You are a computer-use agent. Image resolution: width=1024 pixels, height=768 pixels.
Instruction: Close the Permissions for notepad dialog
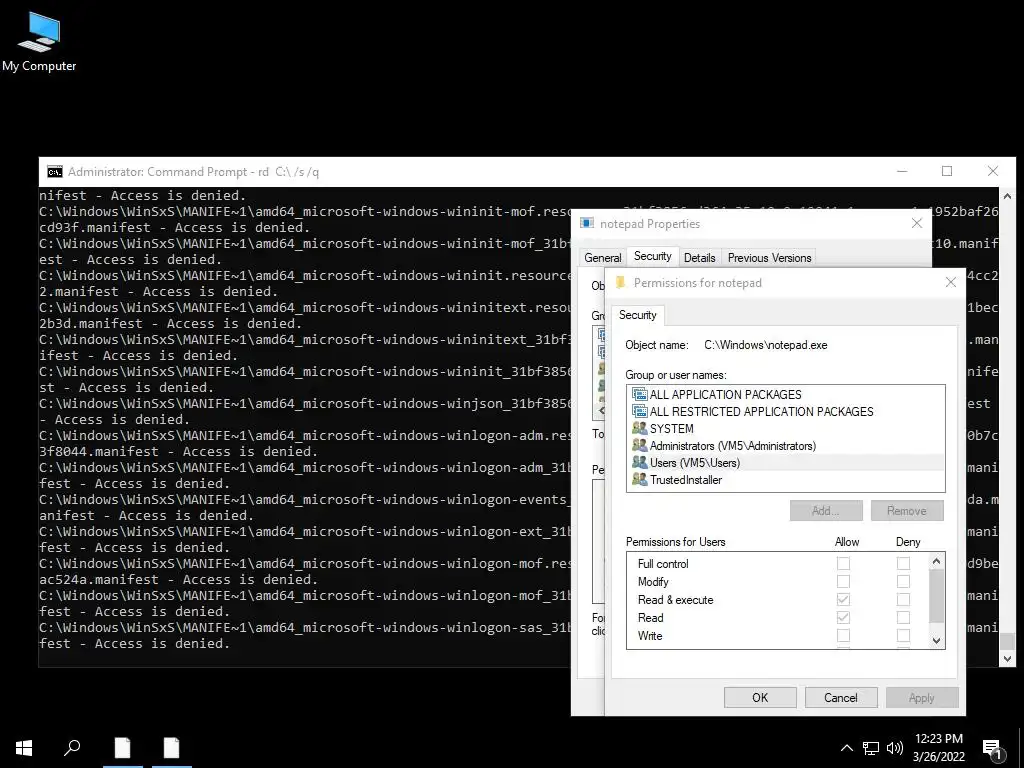point(951,282)
